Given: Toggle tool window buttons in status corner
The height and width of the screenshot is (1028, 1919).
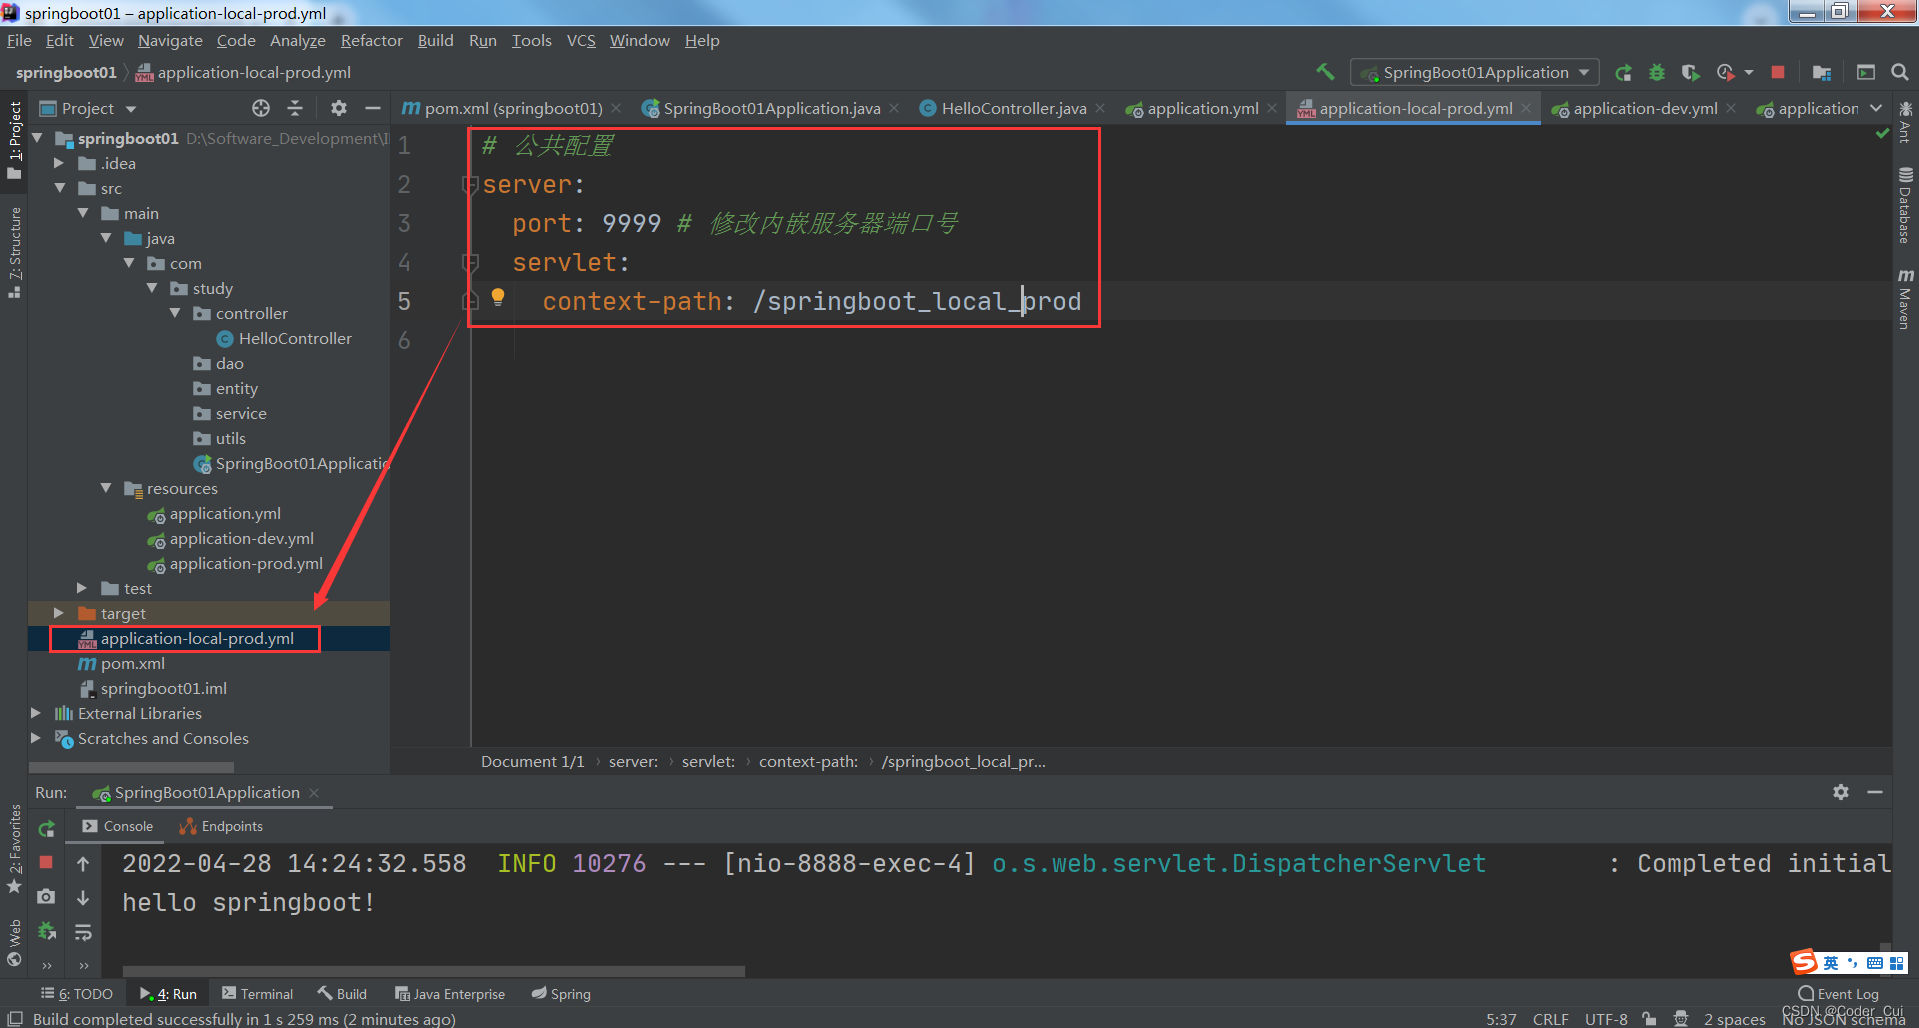Looking at the screenshot, I should (x=15, y=1019).
